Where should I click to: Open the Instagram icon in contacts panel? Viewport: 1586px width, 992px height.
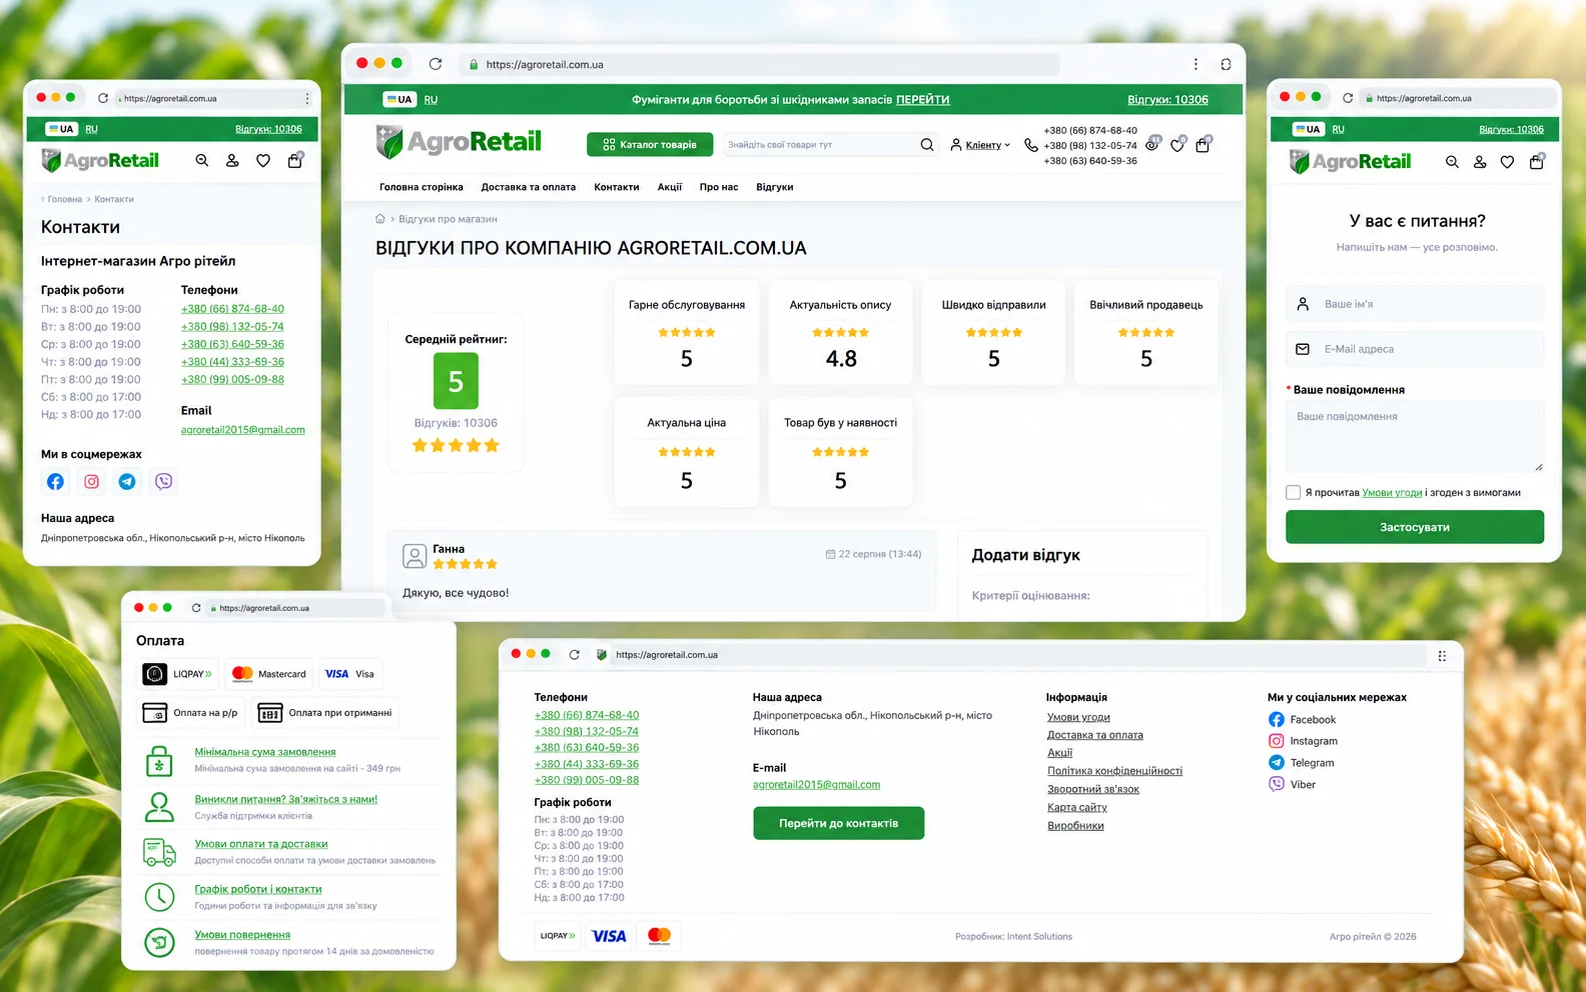[91, 482]
